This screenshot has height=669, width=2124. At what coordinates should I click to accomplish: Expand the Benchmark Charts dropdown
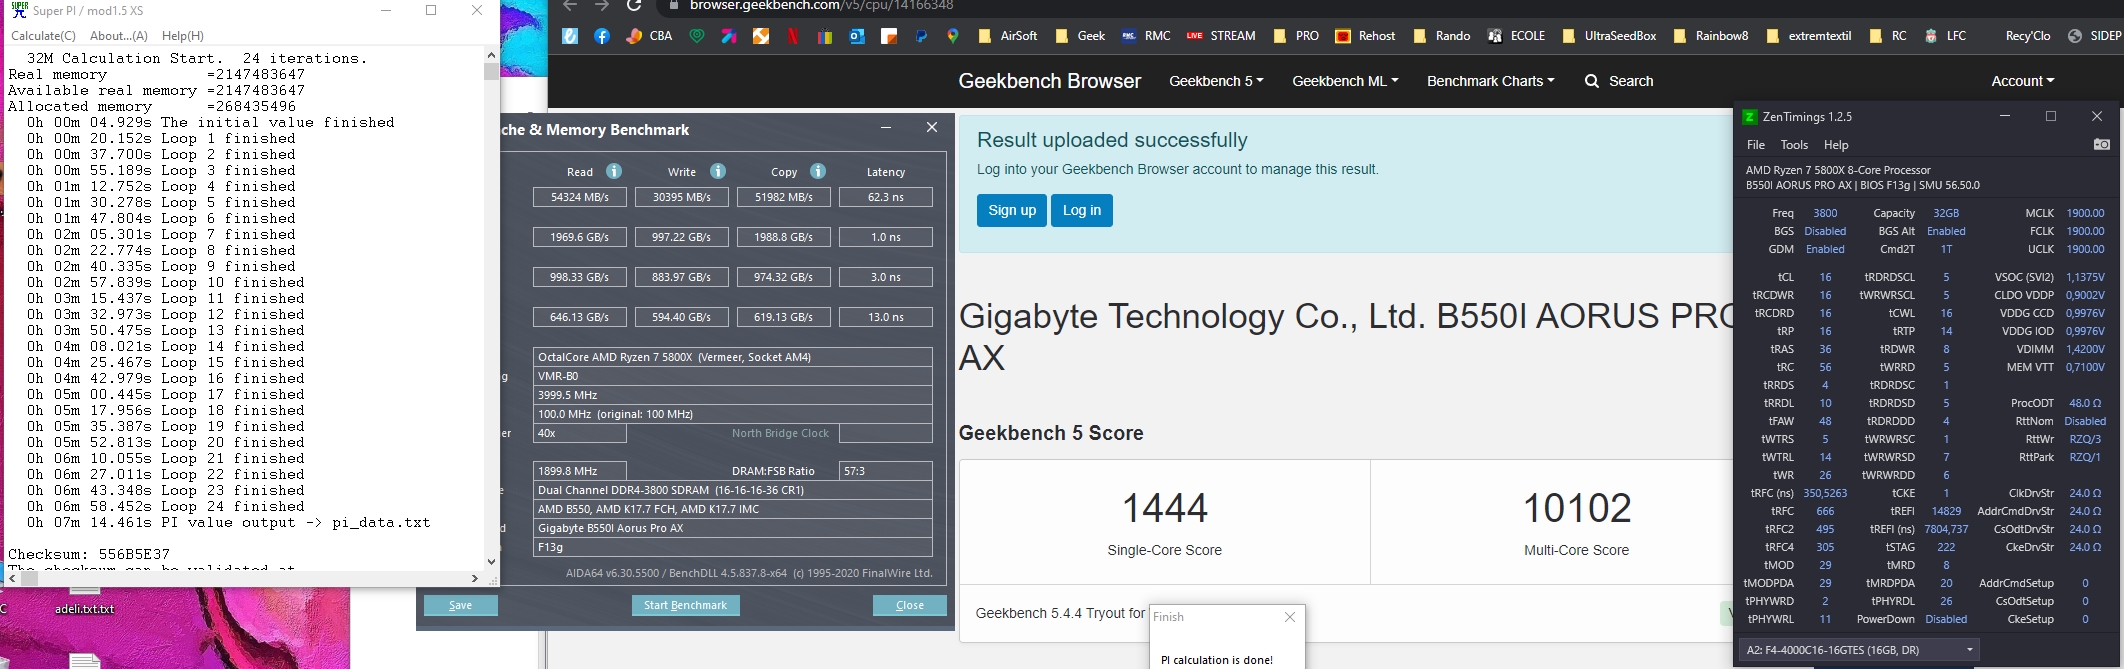click(x=1490, y=81)
